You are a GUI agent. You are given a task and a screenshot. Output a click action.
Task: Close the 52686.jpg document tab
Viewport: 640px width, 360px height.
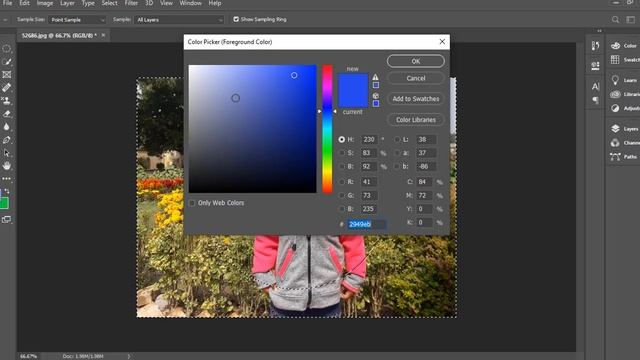point(103,35)
